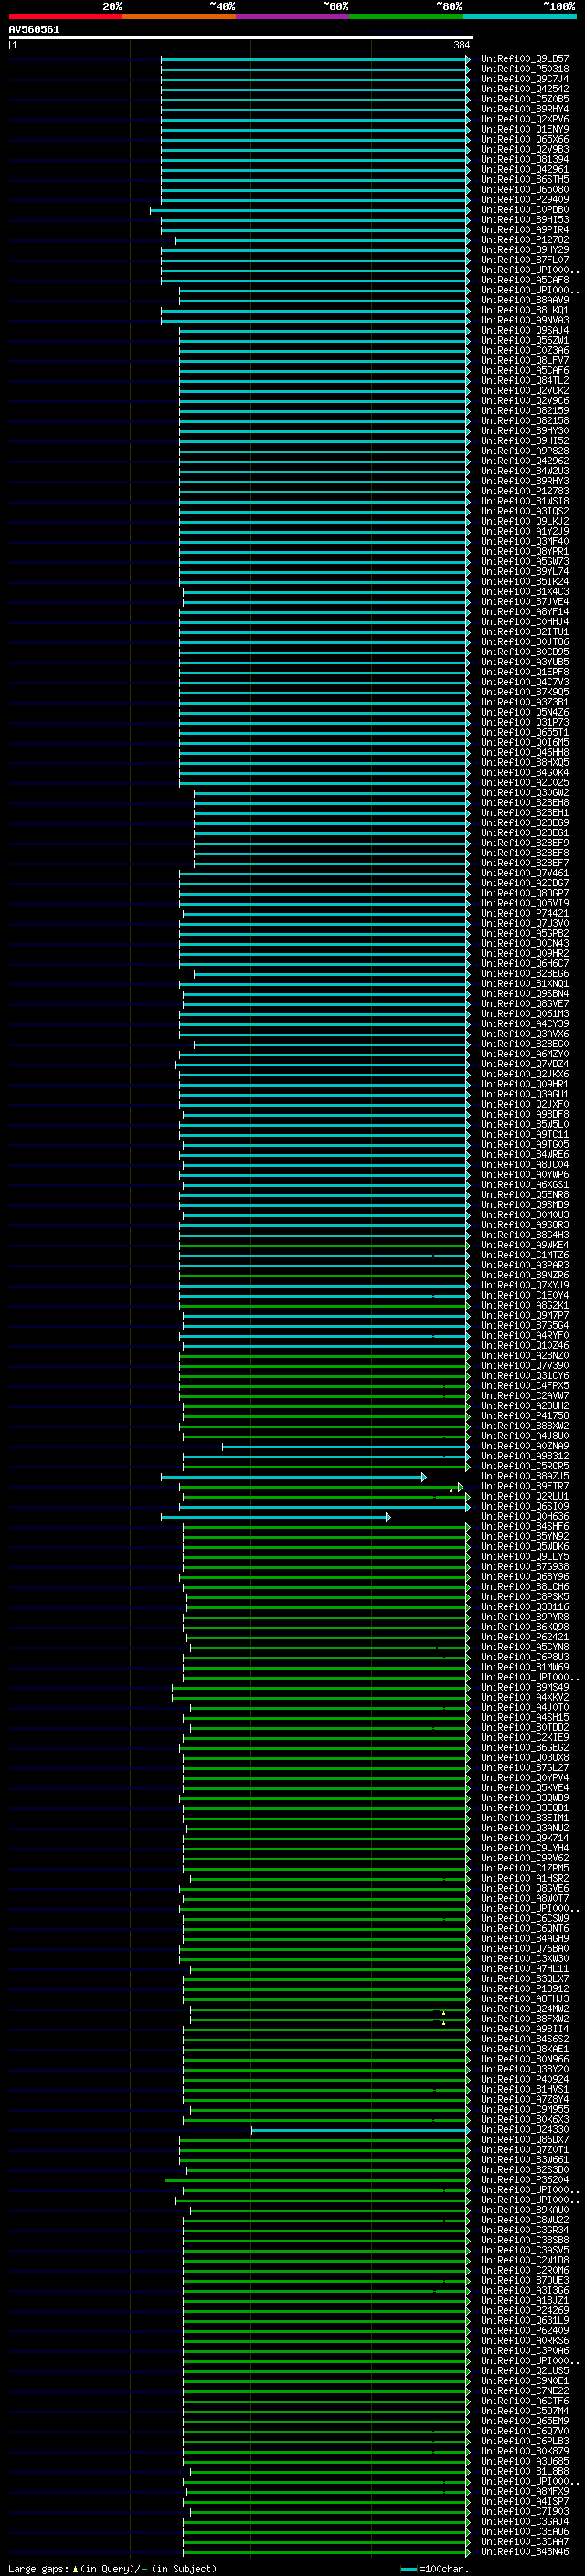Viewport: 585px width, 2576px height.
Task: Select label UniRef100_Q65EM9
Action: point(525,2421)
